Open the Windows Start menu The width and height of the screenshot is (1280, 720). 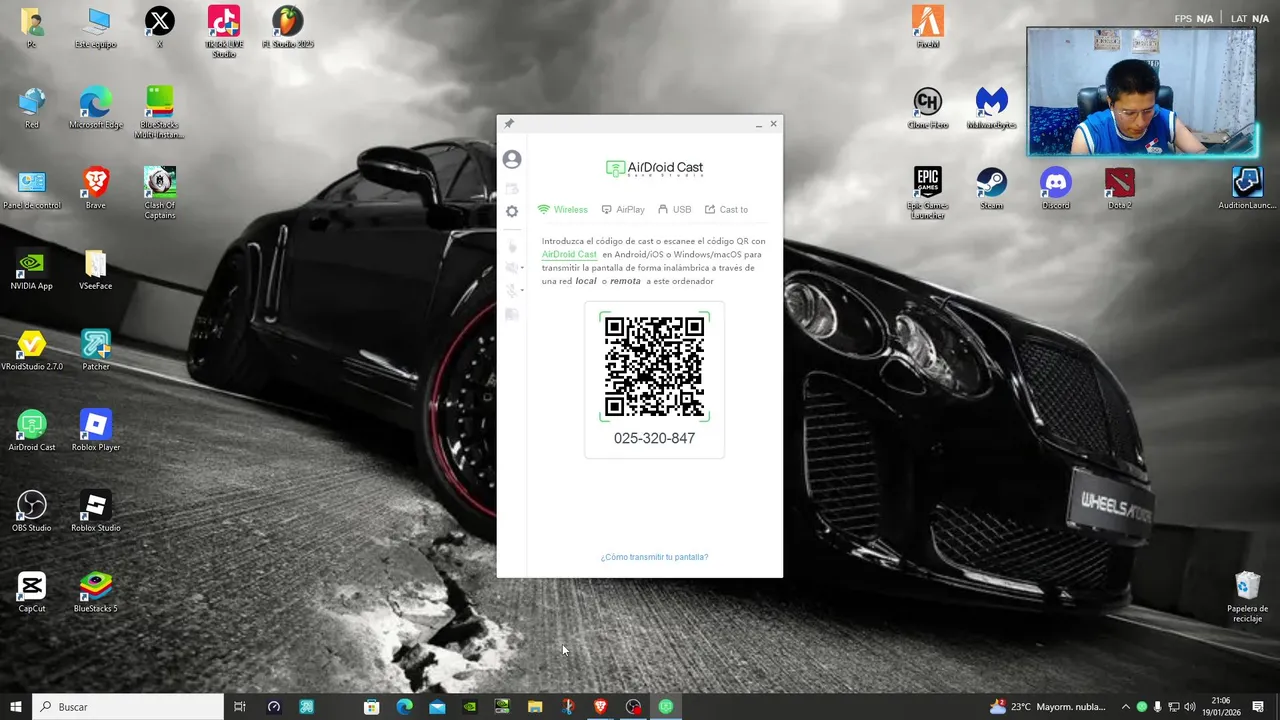coord(16,707)
